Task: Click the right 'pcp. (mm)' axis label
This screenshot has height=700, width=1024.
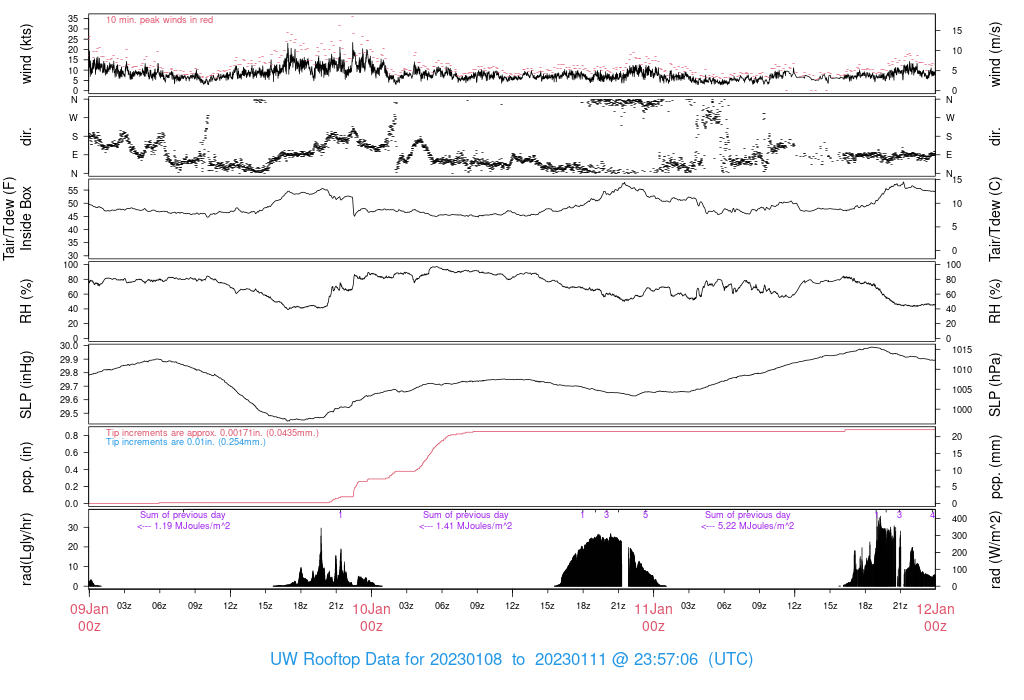Action: pos(995,467)
